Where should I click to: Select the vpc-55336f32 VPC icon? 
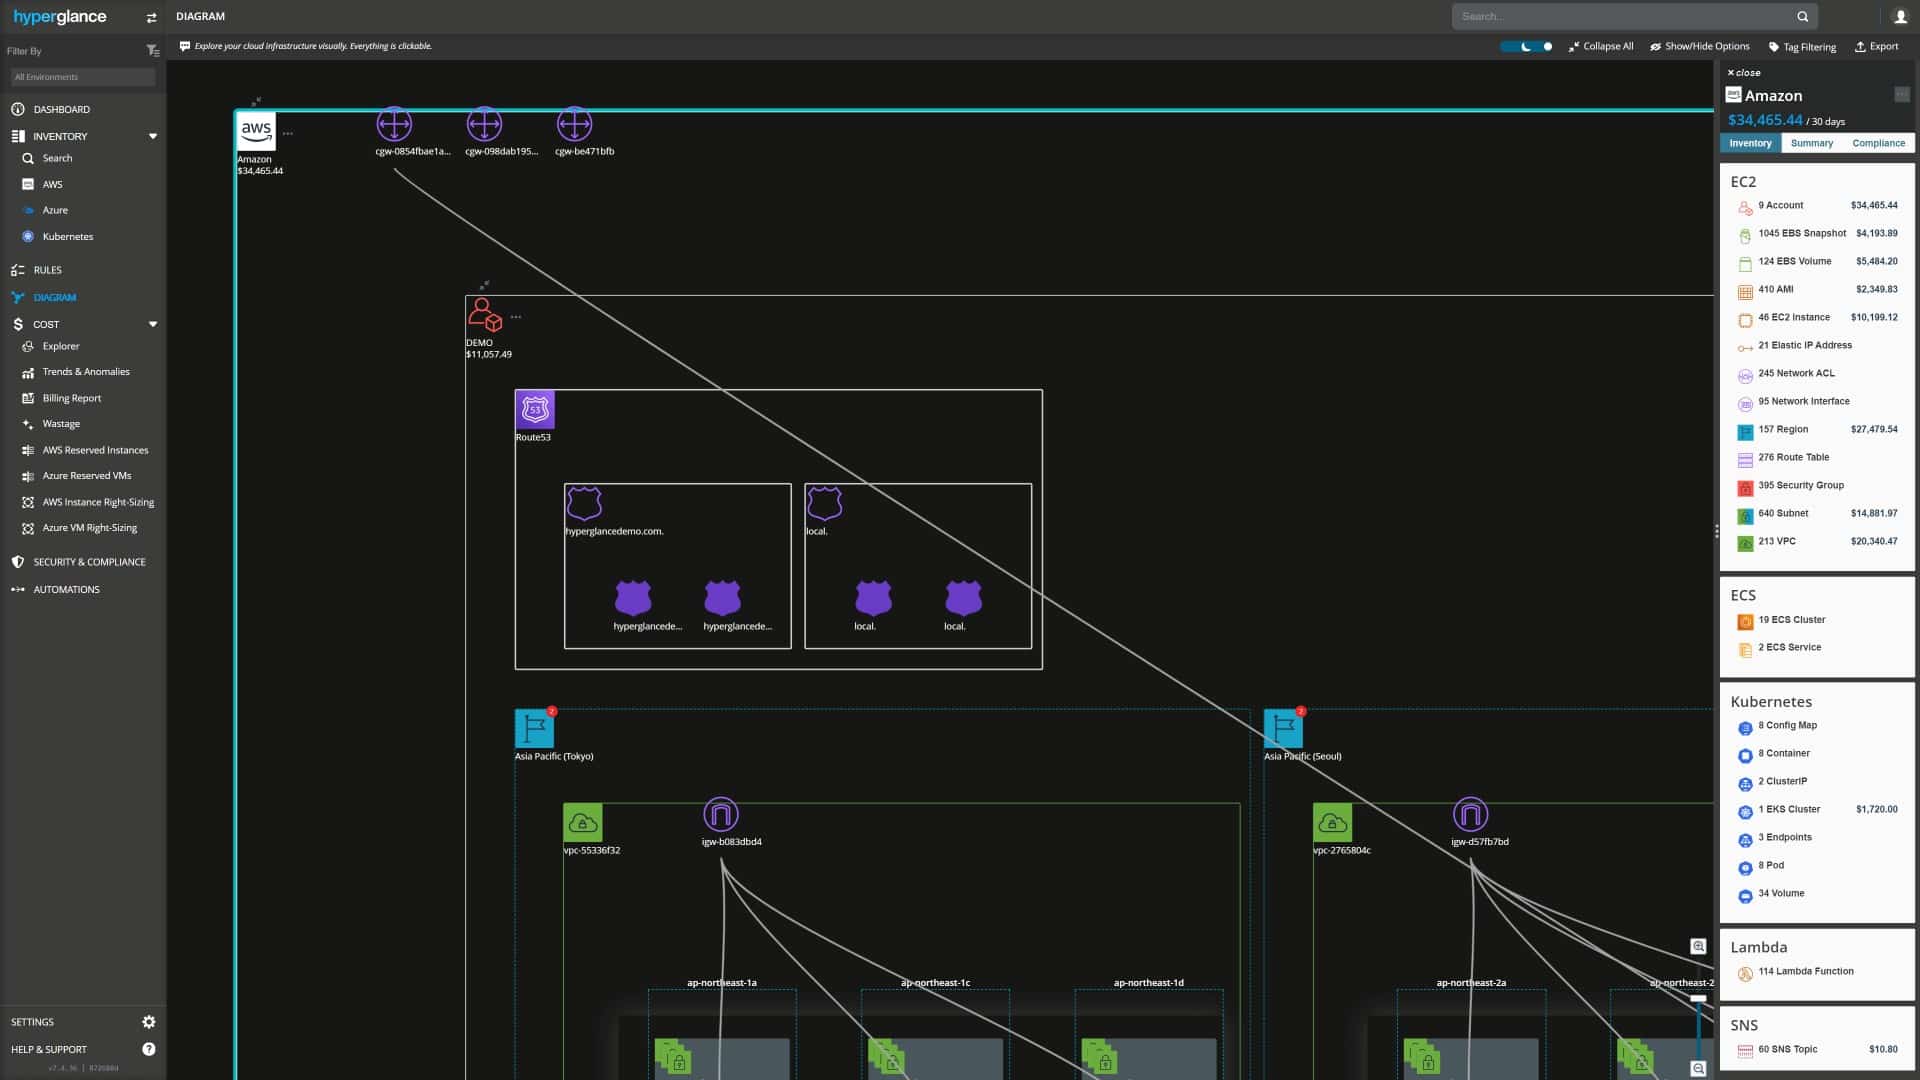(583, 823)
